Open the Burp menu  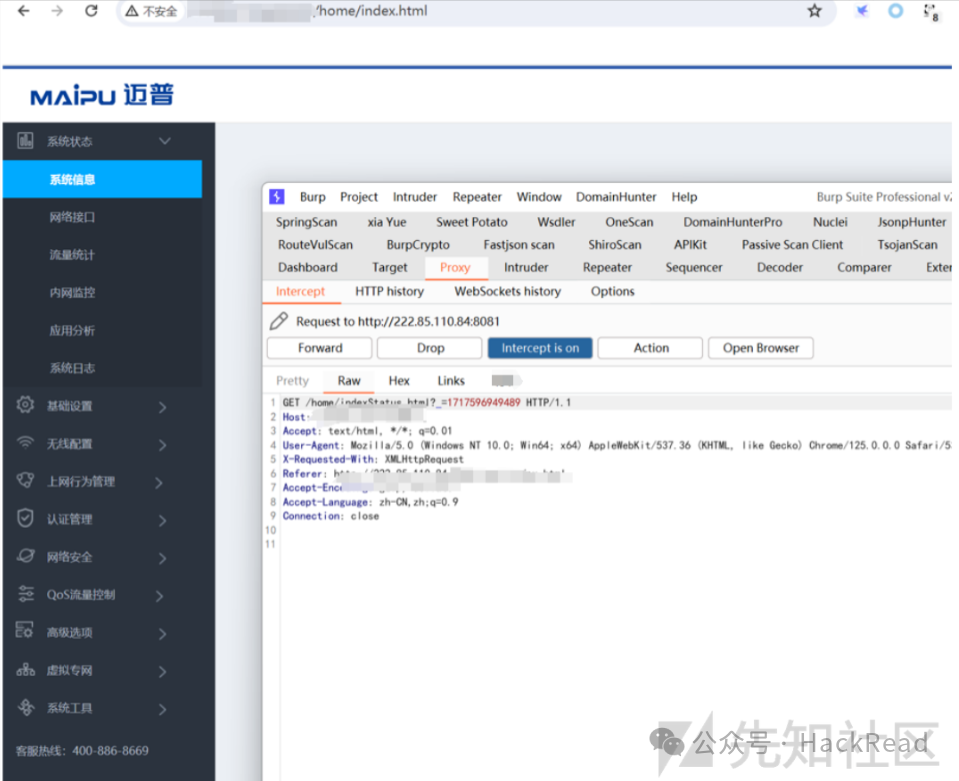click(x=313, y=197)
